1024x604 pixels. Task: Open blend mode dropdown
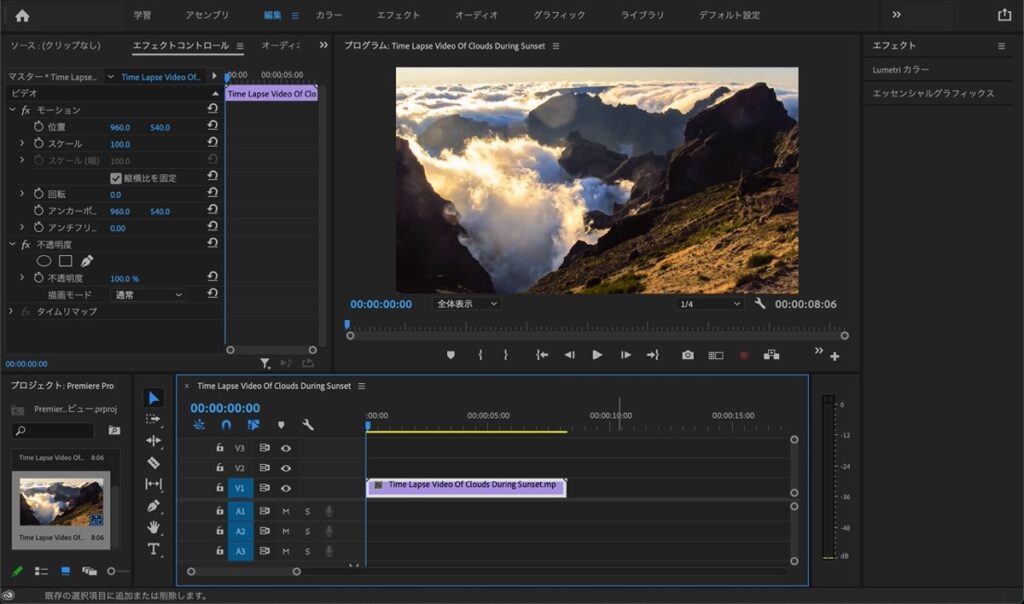pos(148,295)
